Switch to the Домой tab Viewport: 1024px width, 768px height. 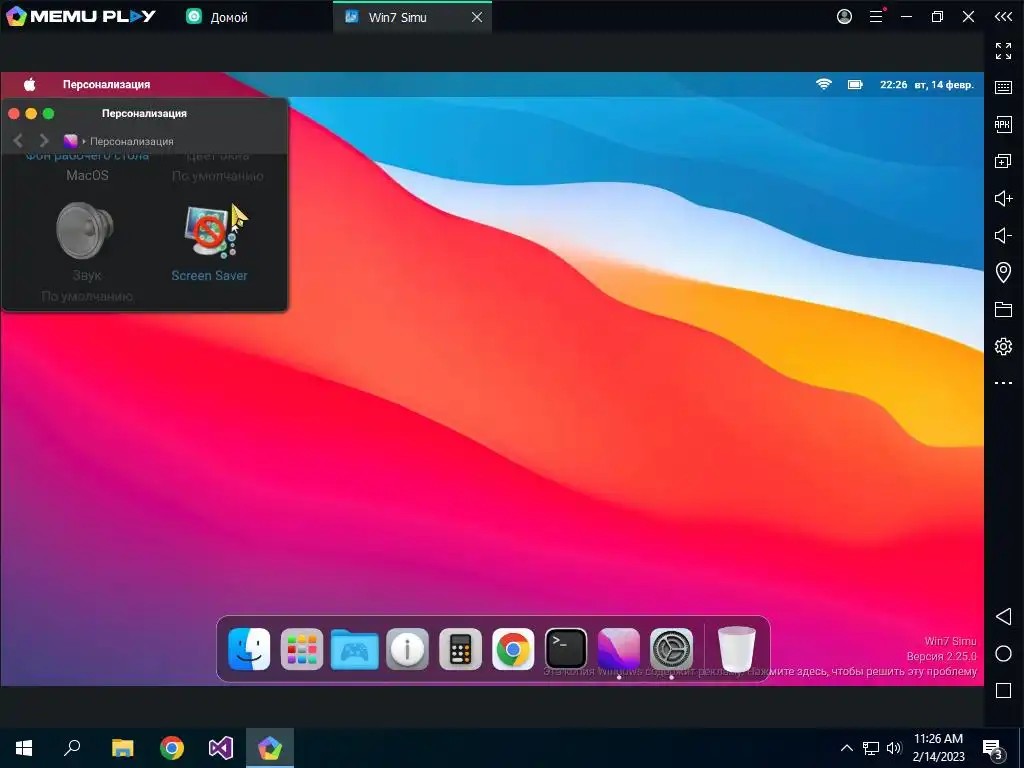pos(217,17)
